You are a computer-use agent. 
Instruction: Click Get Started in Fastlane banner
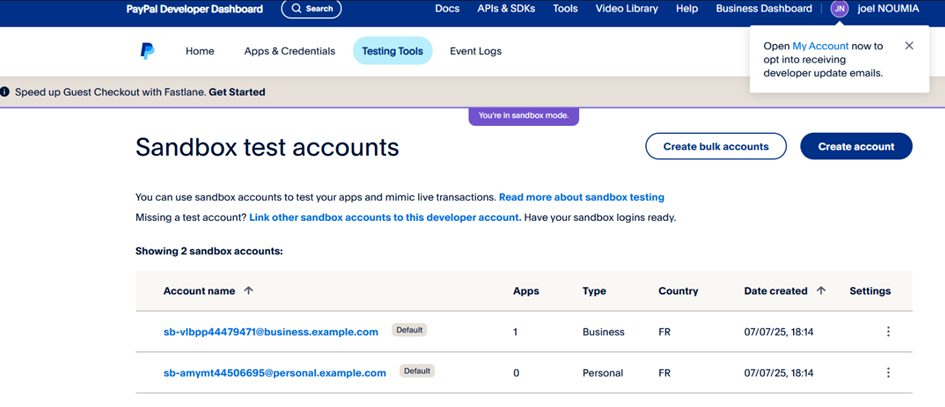click(237, 92)
